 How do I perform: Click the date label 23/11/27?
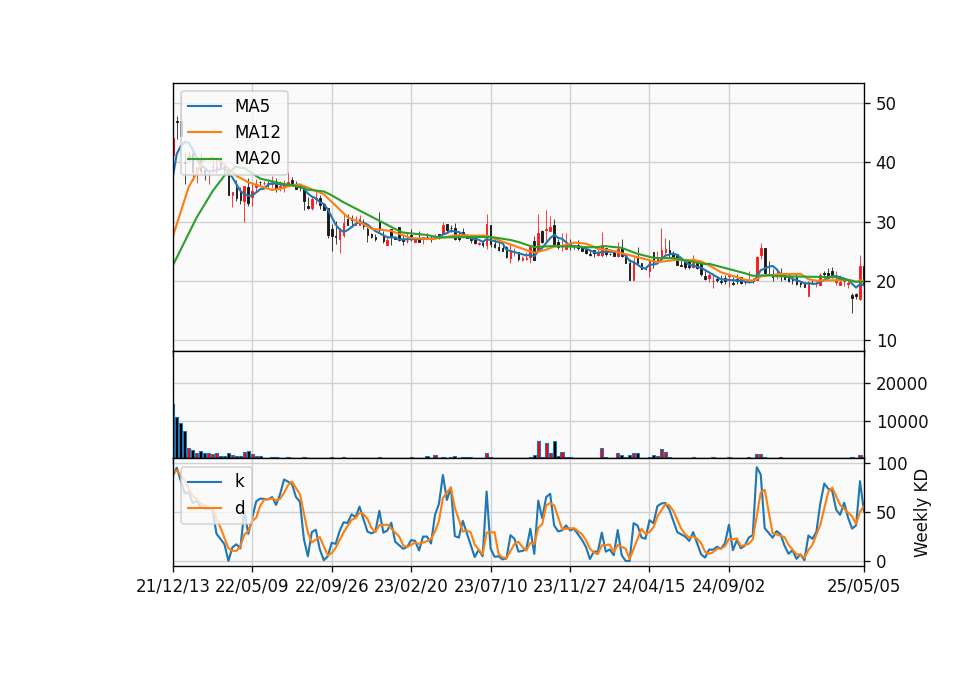[569, 586]
